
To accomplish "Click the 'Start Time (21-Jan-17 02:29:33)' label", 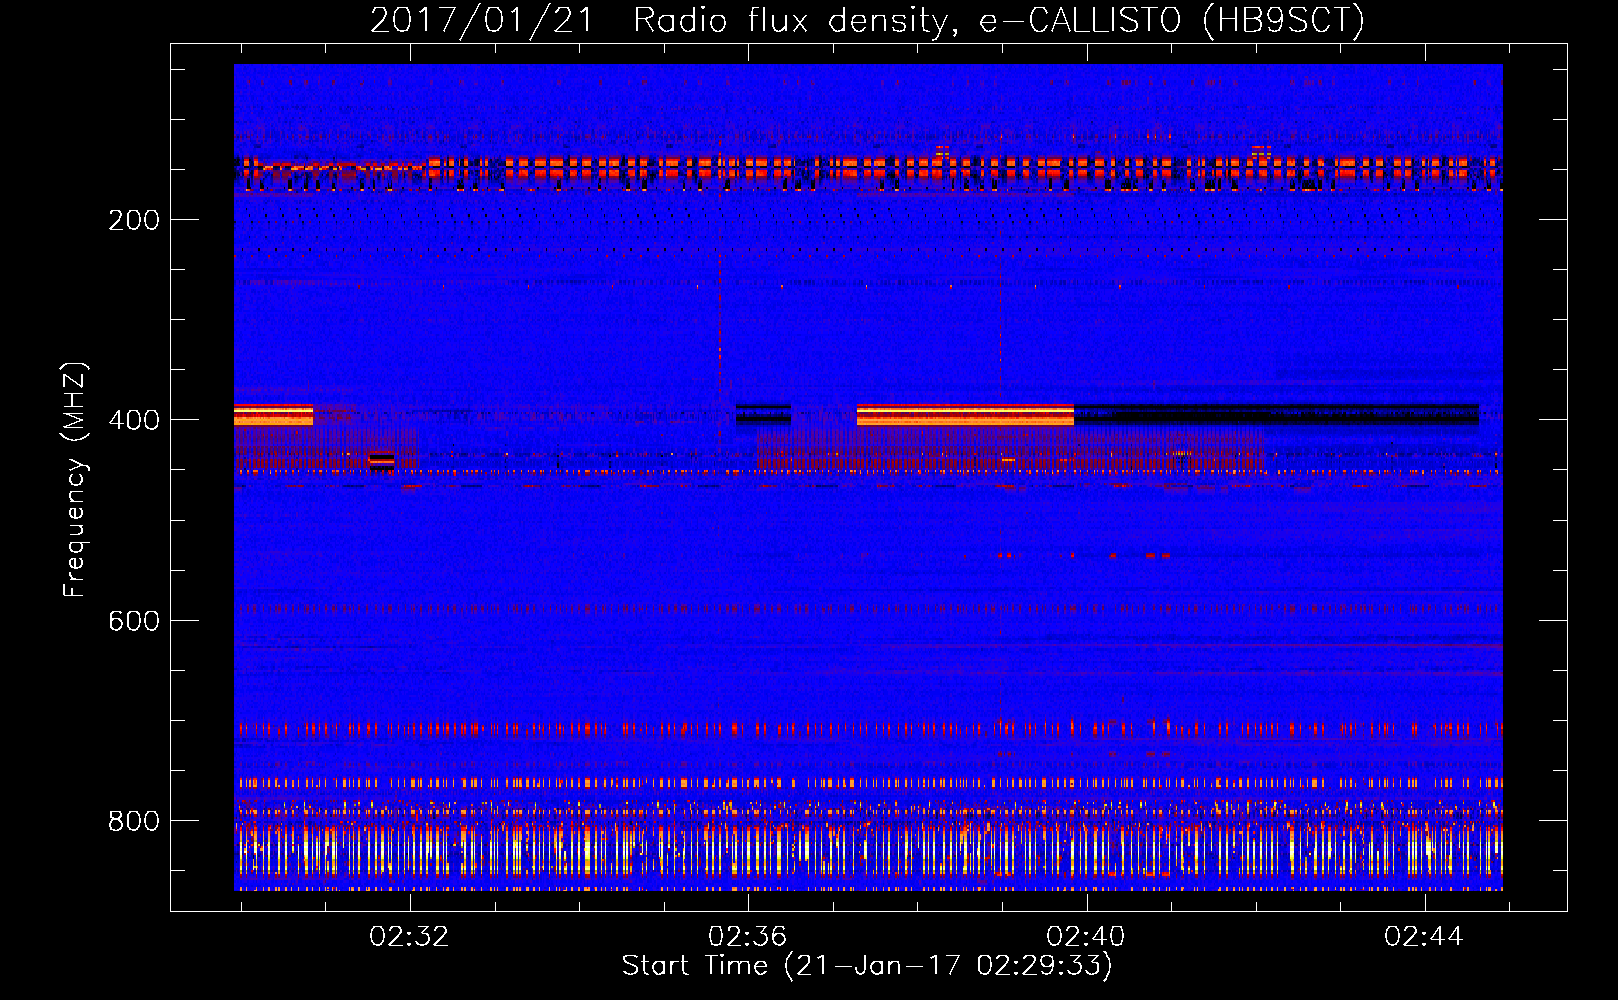I will (867, 966).
